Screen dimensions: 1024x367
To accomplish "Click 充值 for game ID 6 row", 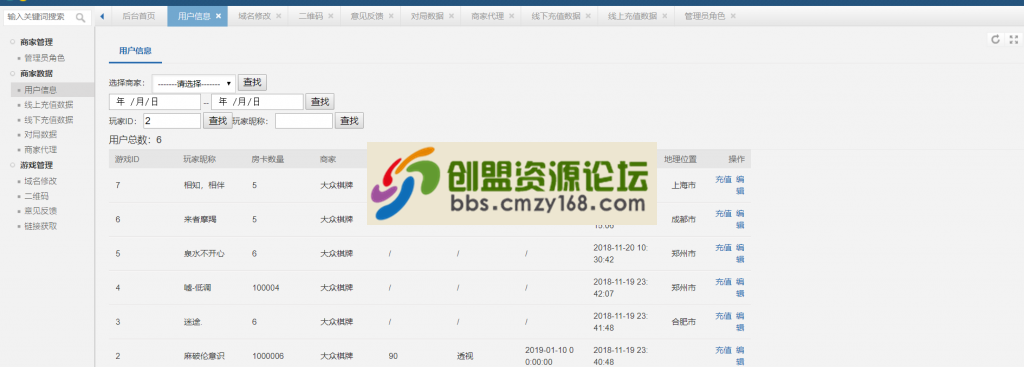I will click(723, 214).
